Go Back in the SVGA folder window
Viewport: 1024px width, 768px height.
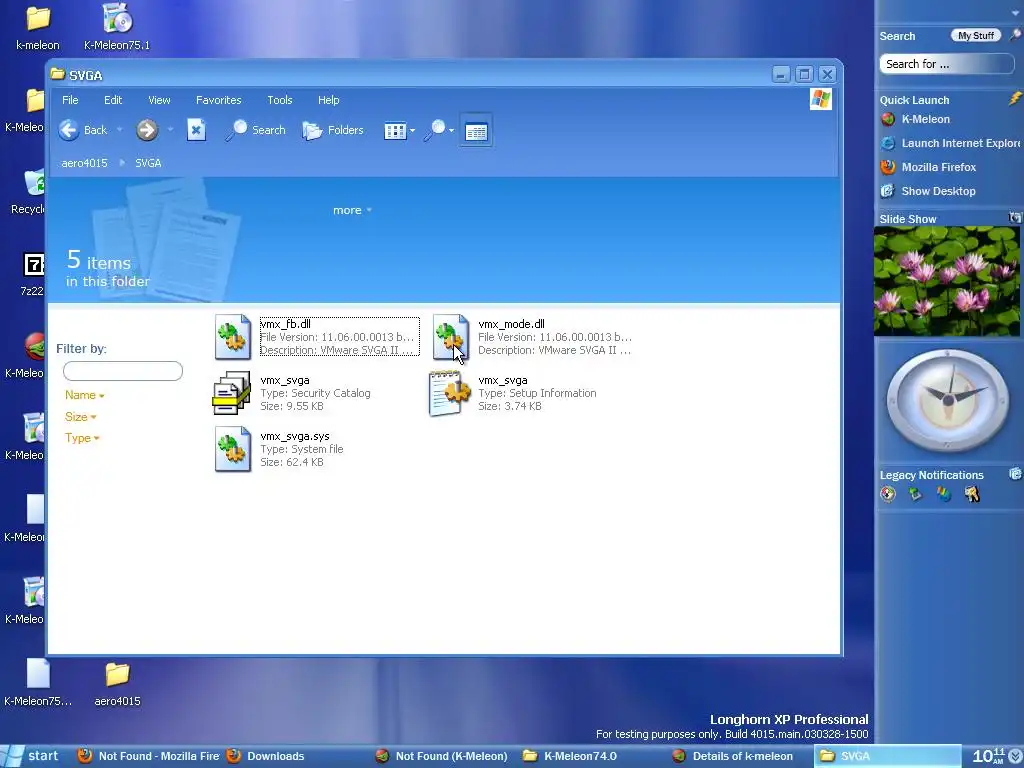[x=82, y=130]
